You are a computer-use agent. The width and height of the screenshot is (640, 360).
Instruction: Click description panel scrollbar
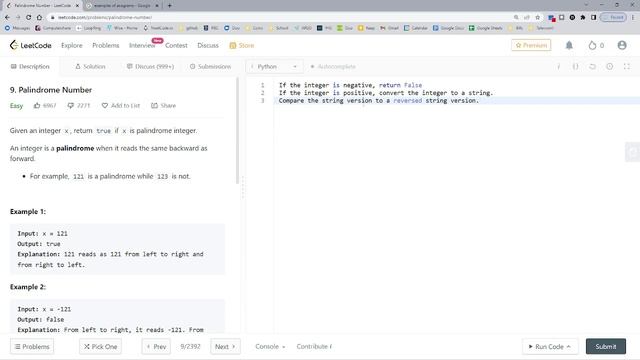click(x=237, y=131)
